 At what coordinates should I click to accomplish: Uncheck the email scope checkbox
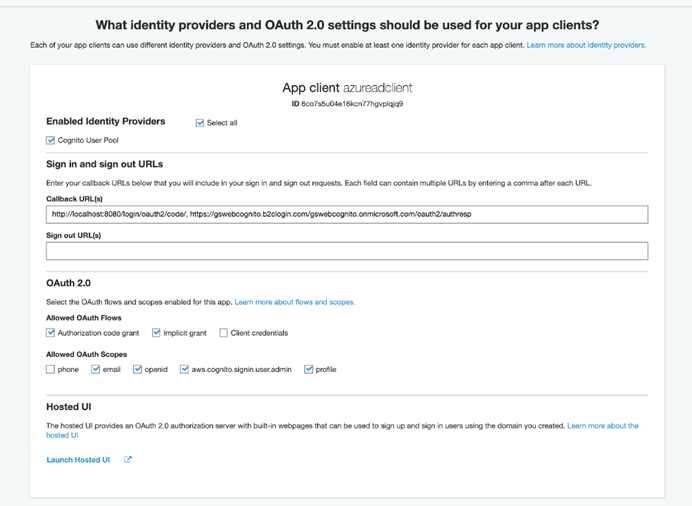click(95, 369)
